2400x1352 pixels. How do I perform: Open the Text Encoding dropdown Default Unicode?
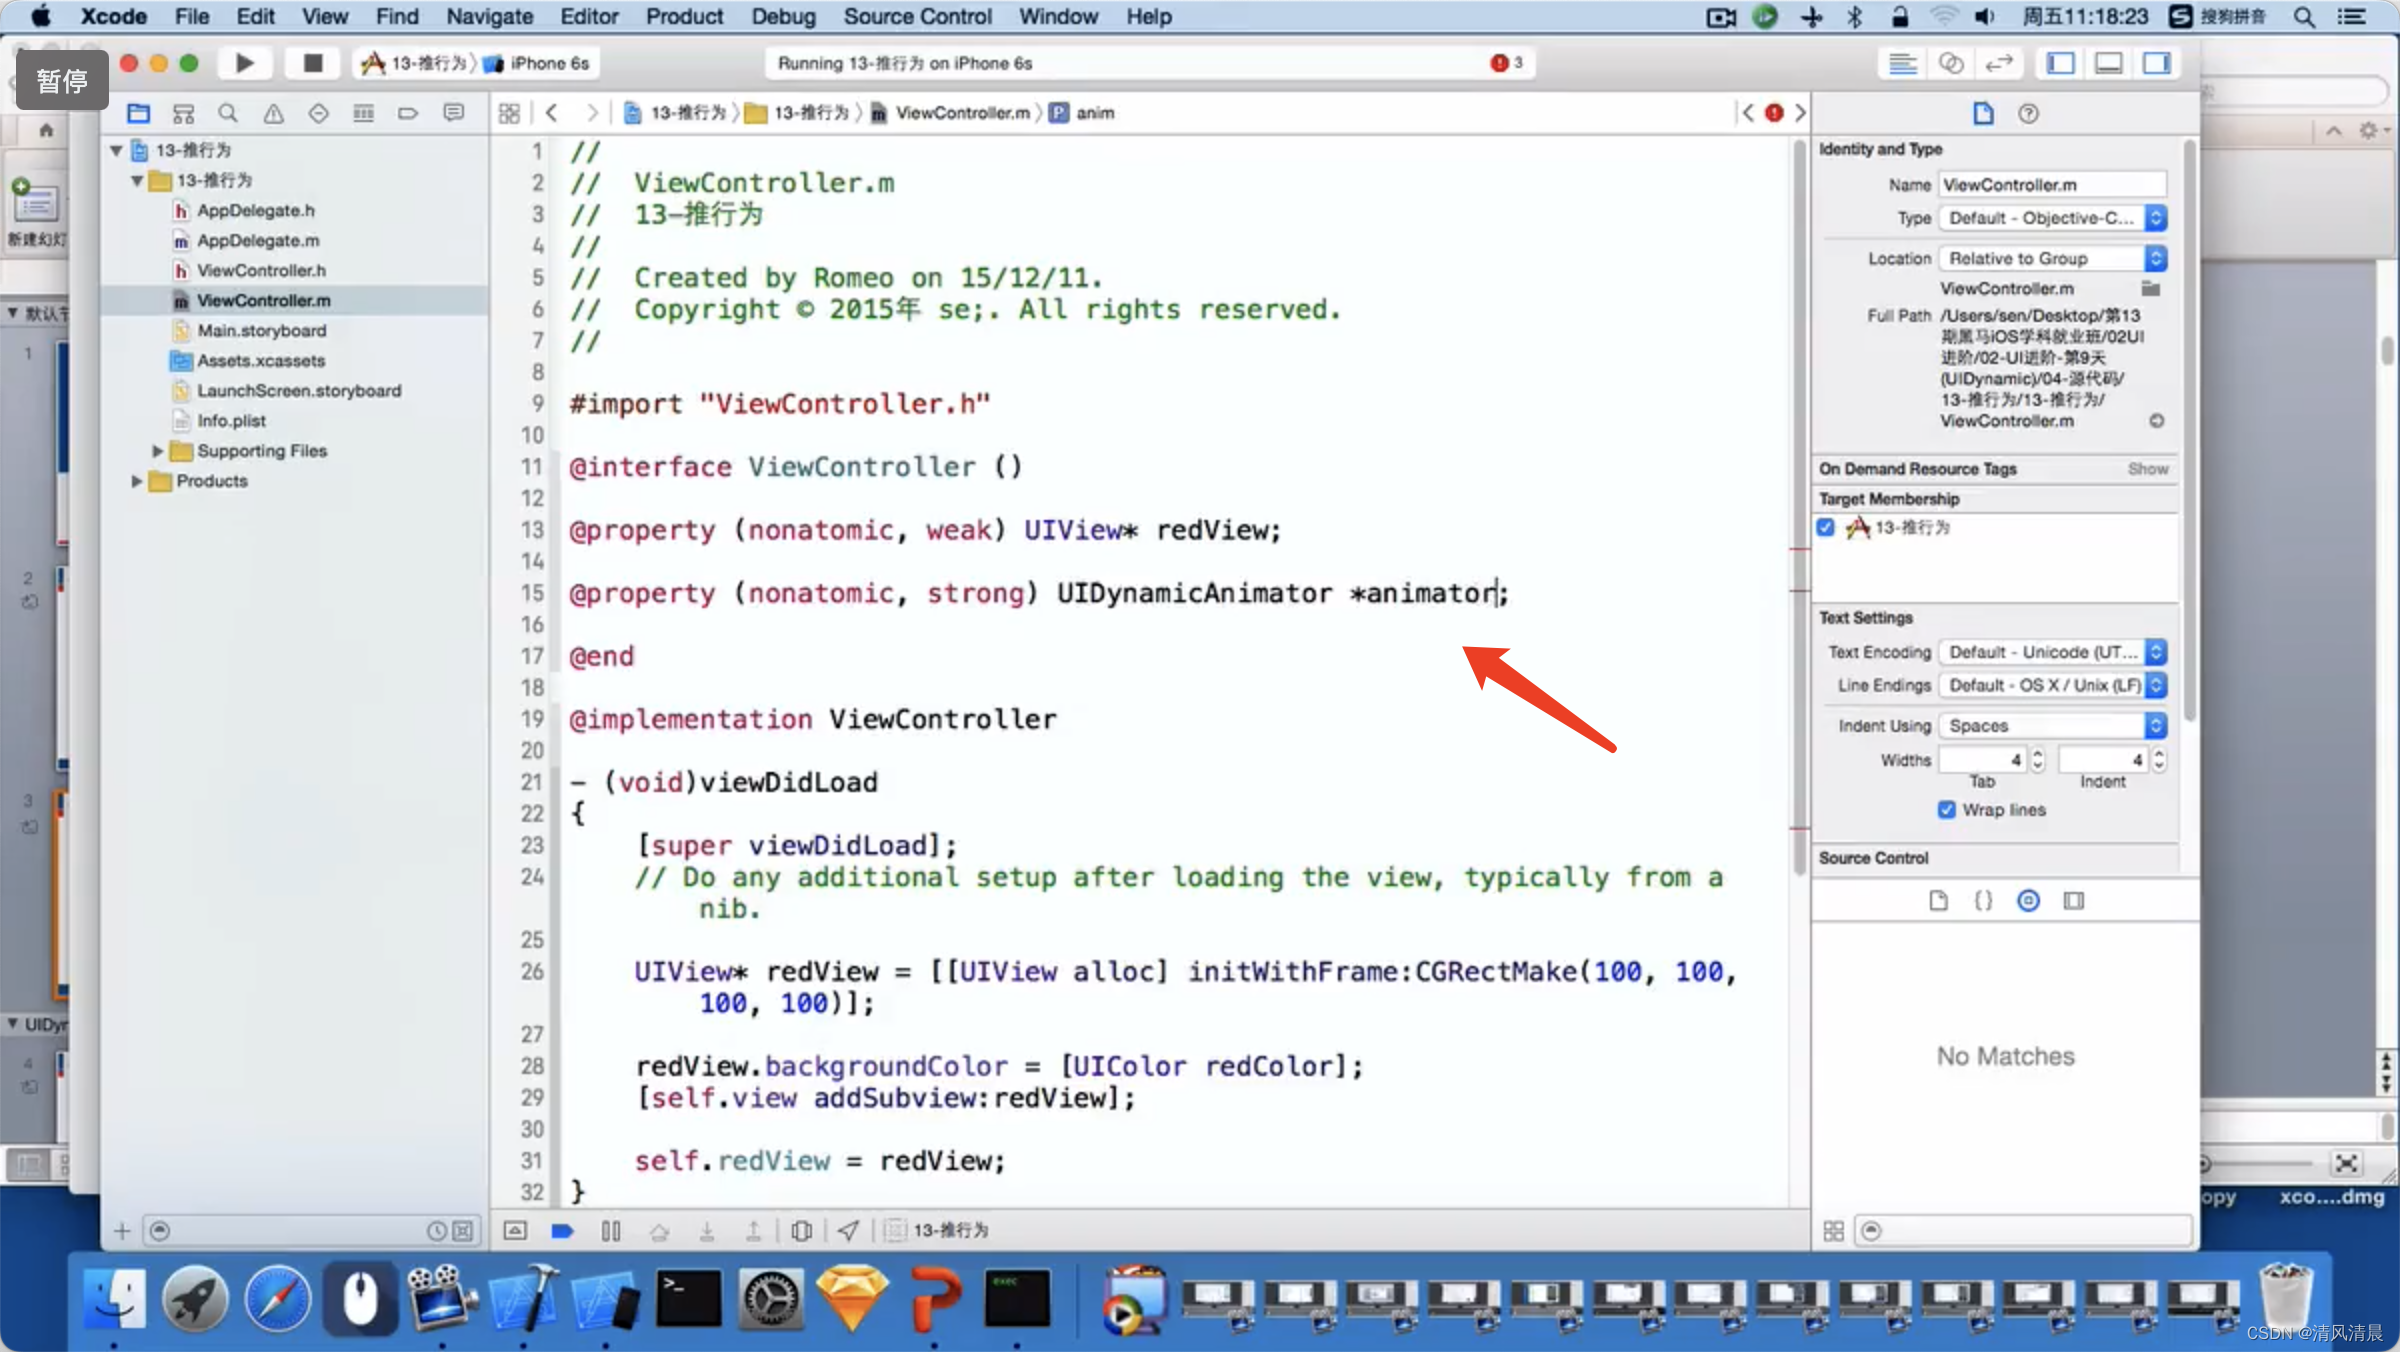(x=2052, y=651)
